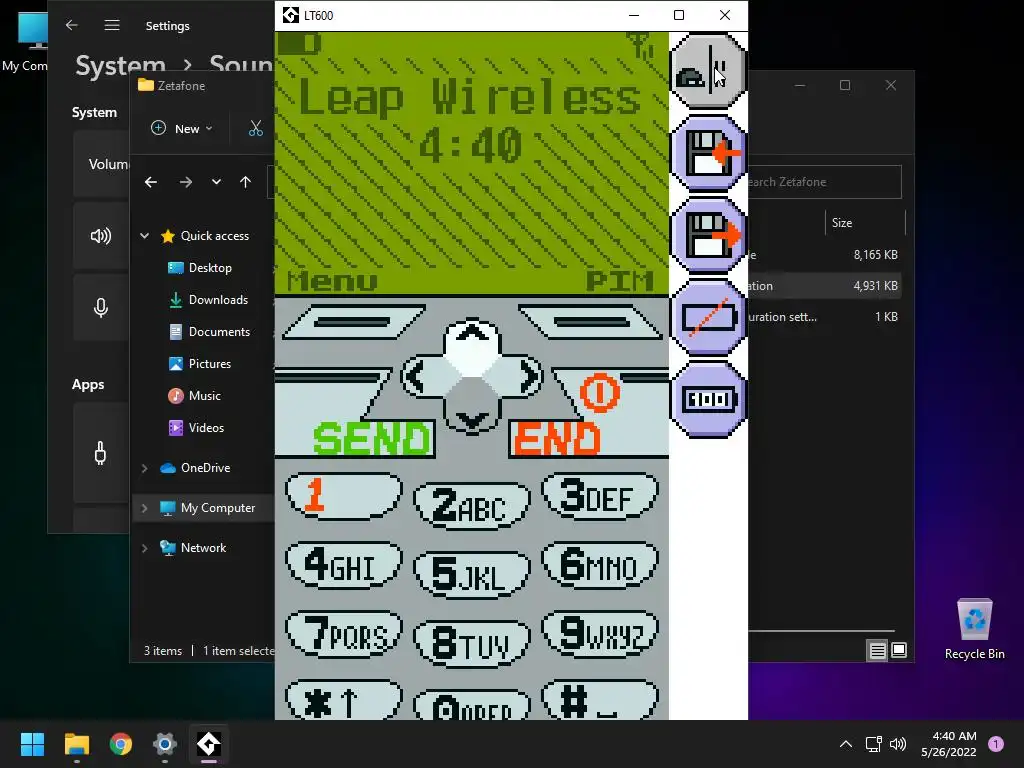This screenshot has height=768, width=1024.
Task: Go back in Zetafone explorer window
Action: tap(151, 182)
